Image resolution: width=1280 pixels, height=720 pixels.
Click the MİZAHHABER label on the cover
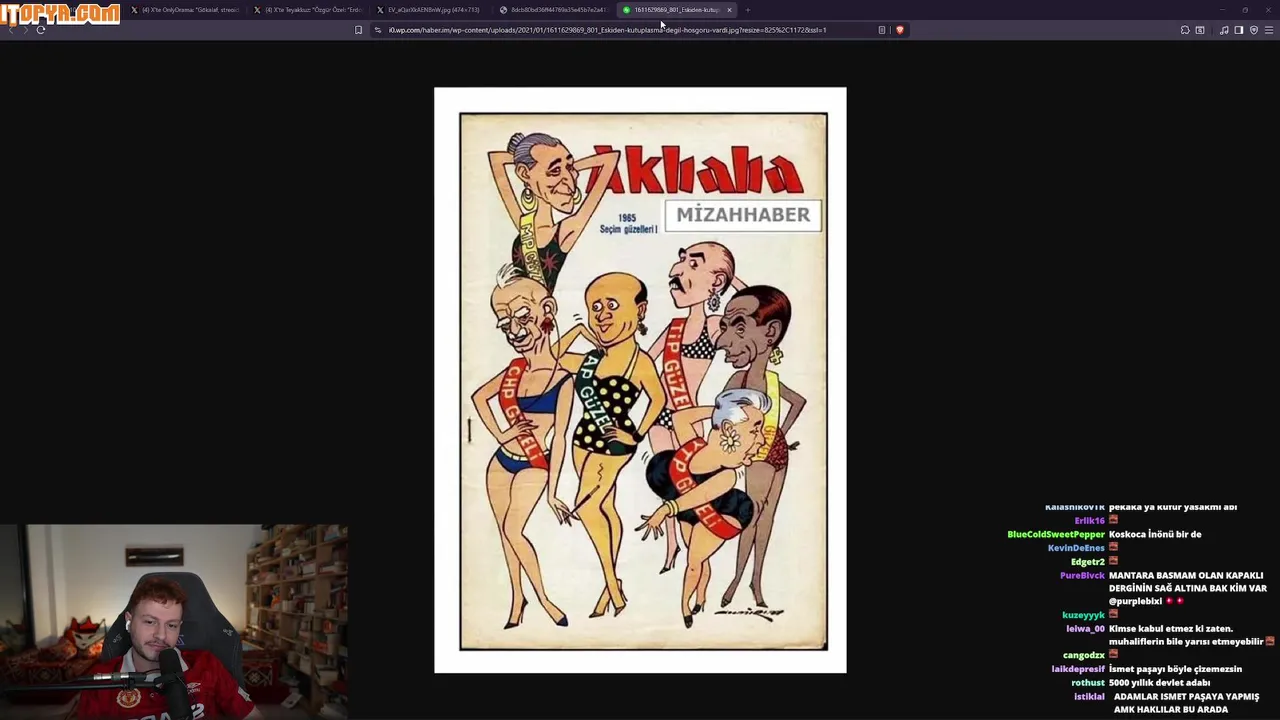coord(743,215)
